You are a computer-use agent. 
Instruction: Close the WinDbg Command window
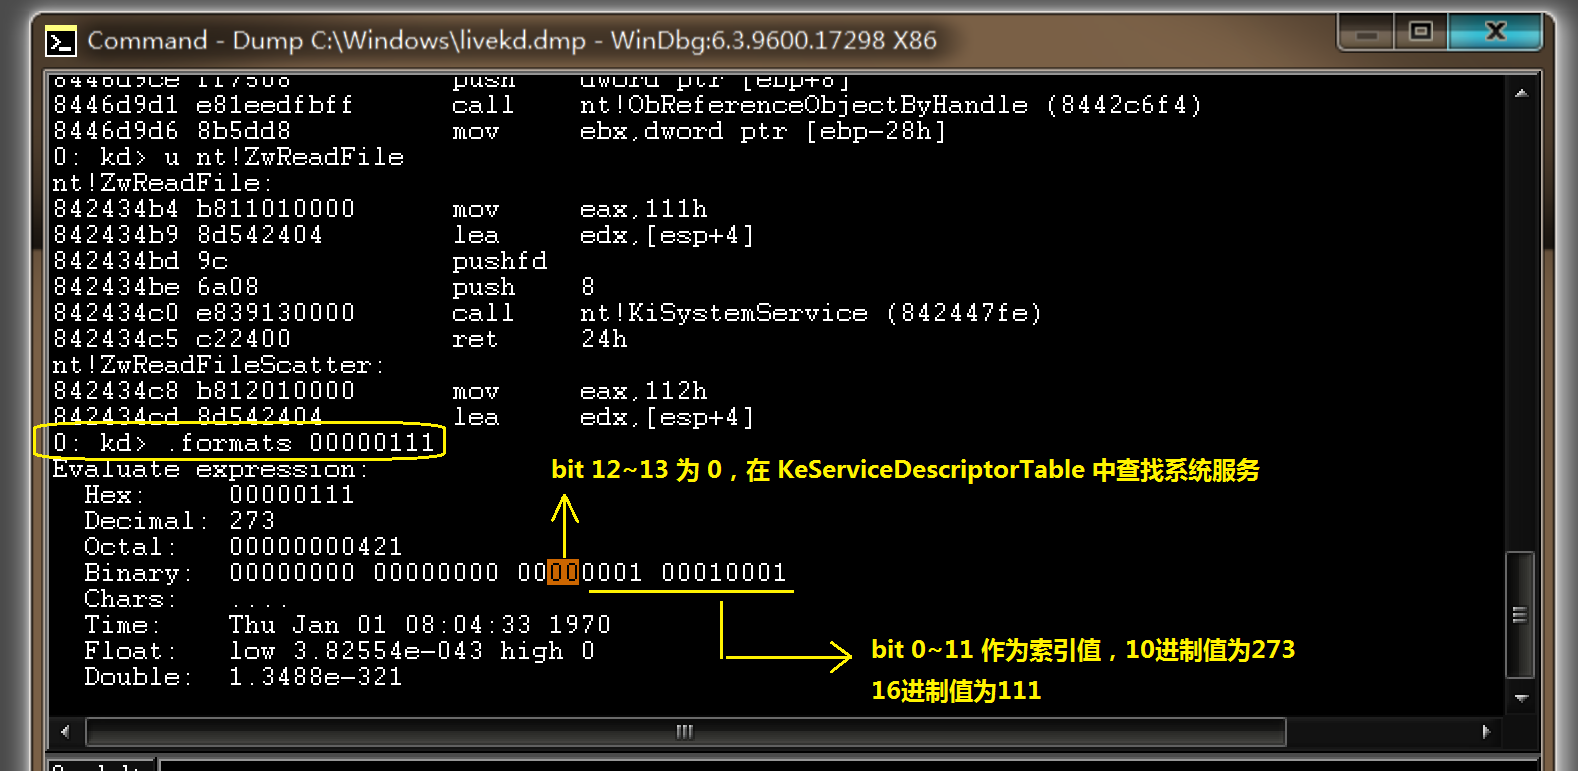tap(1495, 32)
